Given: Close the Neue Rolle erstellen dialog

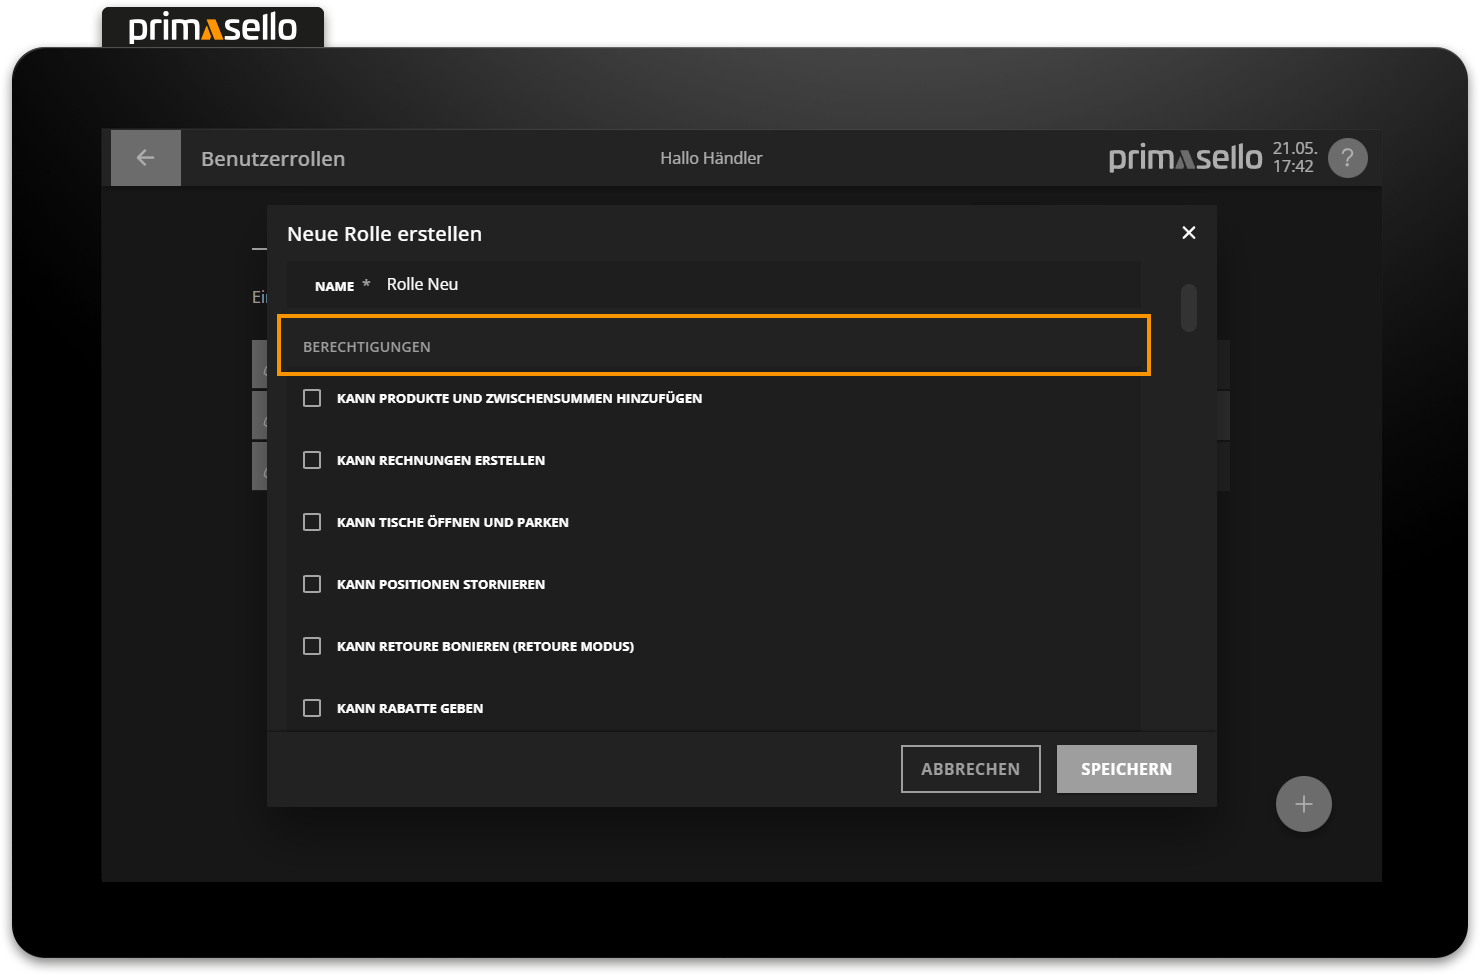Looking at the screenshot, I should tap(1188, 233).
